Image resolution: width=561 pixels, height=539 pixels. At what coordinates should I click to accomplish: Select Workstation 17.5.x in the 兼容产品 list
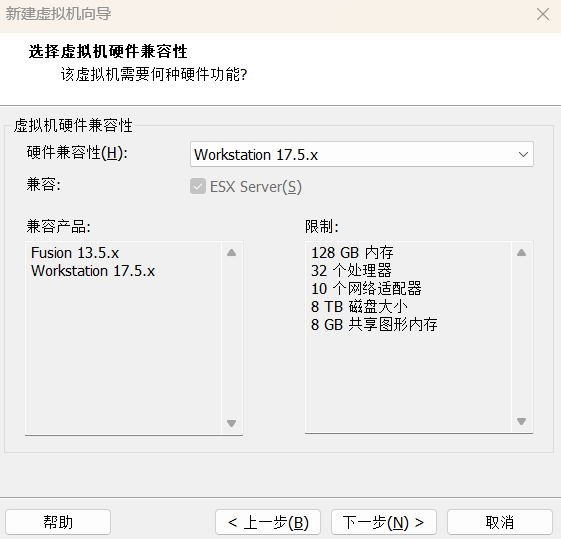click(93, 271)
